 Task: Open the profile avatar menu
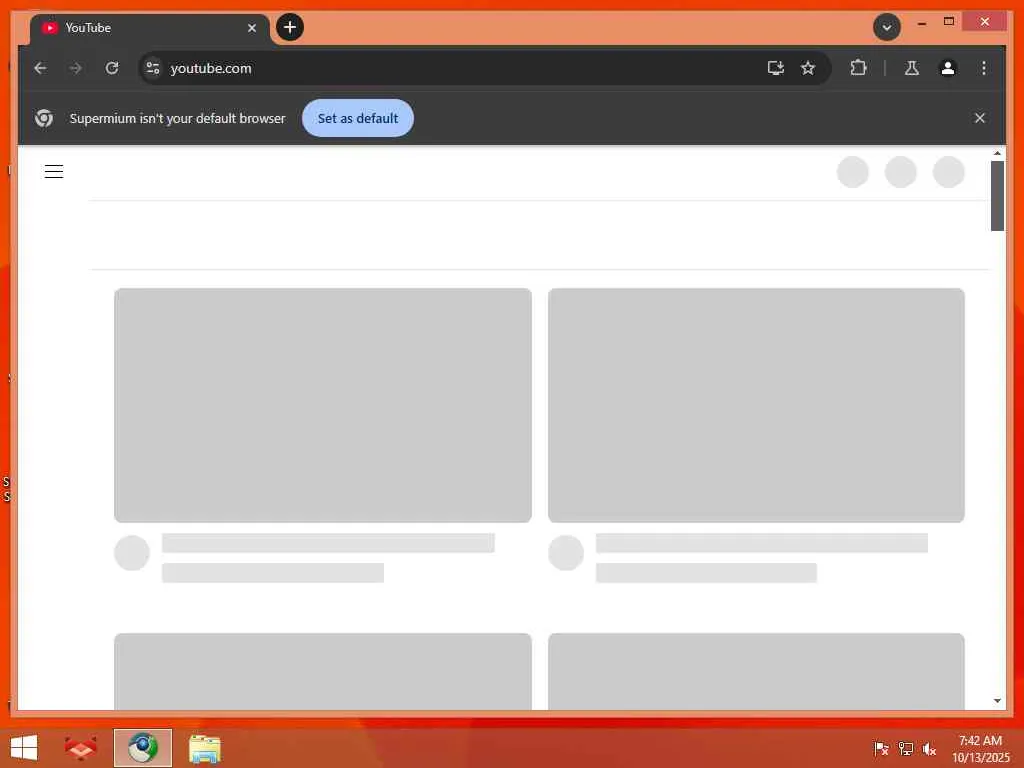(948, 68)
